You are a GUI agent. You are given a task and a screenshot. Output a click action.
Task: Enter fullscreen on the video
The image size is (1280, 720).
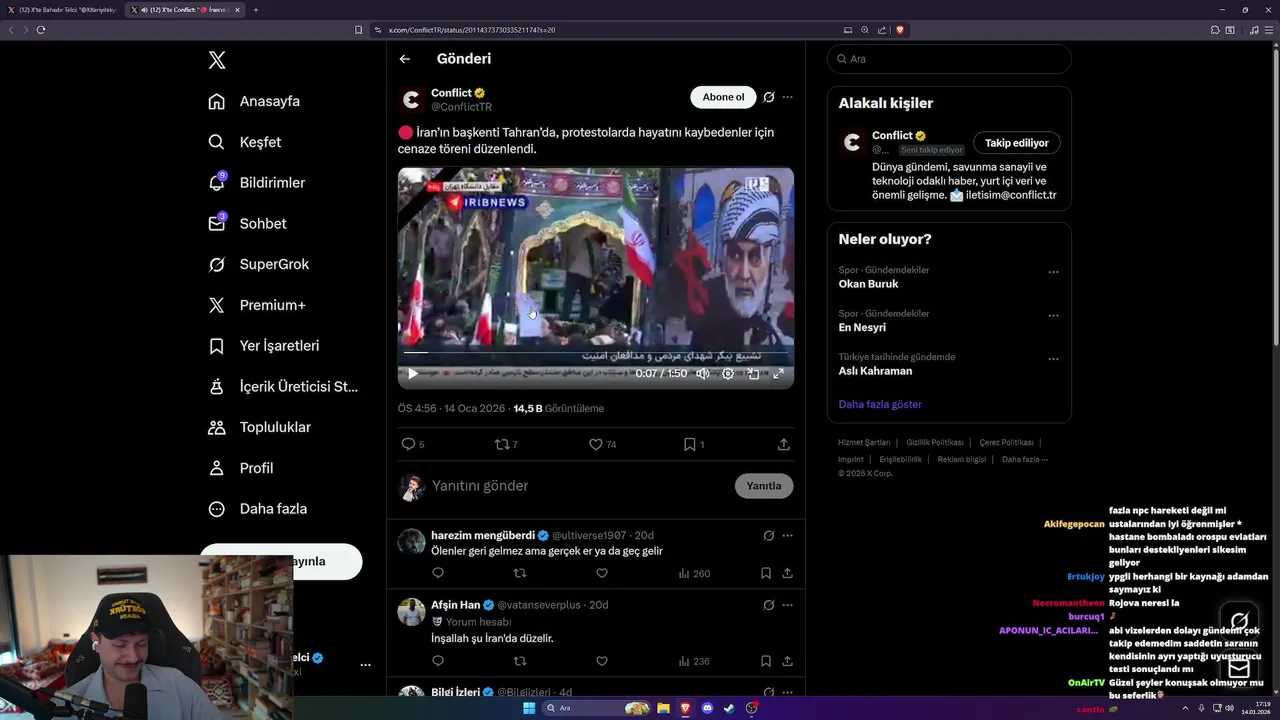click(778, 374)
